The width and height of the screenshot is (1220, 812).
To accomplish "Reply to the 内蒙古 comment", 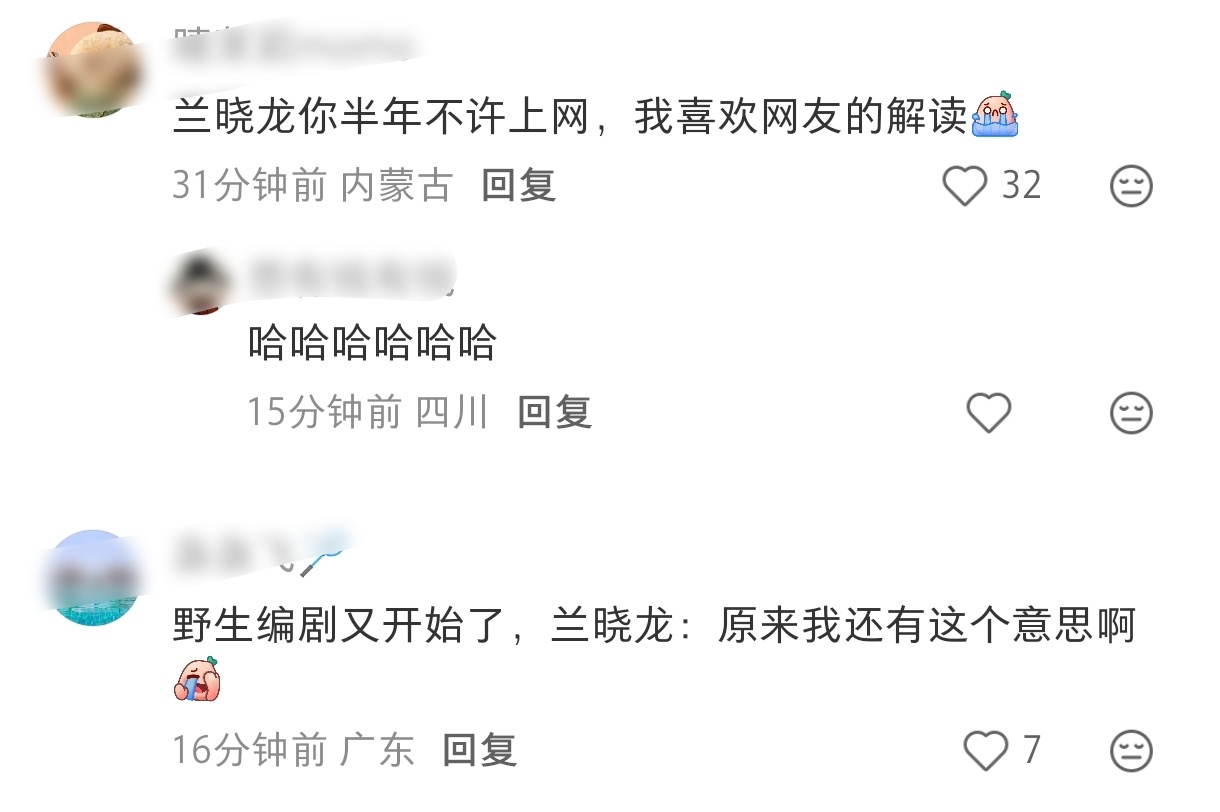I will click(x=518, y=186).
